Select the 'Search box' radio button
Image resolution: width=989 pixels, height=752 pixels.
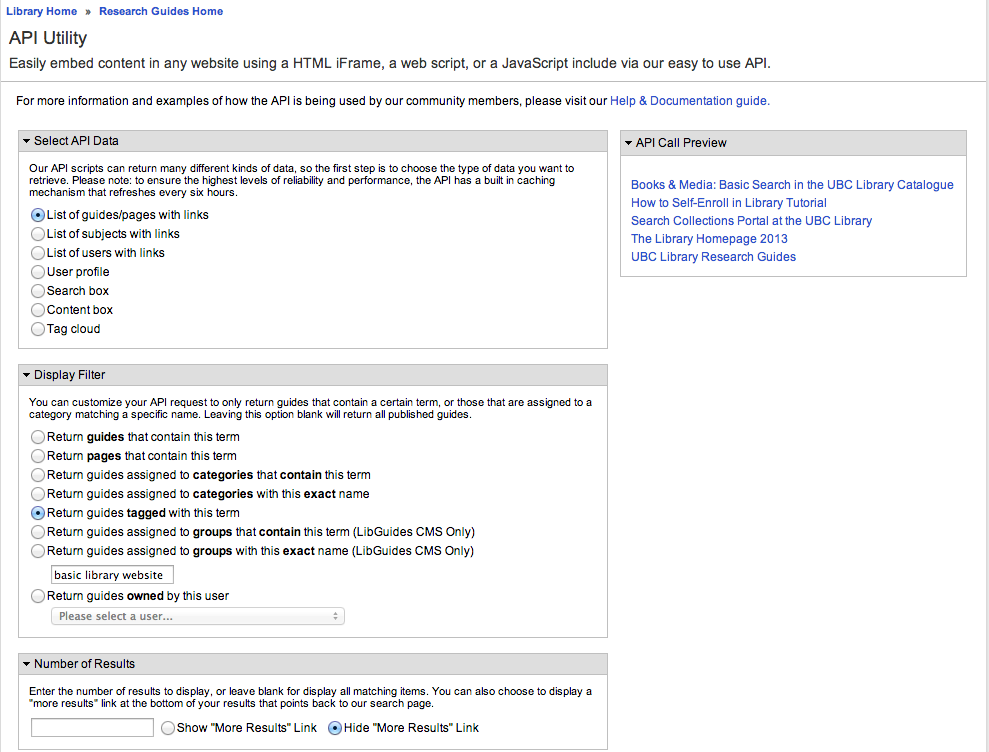(38, 291)
